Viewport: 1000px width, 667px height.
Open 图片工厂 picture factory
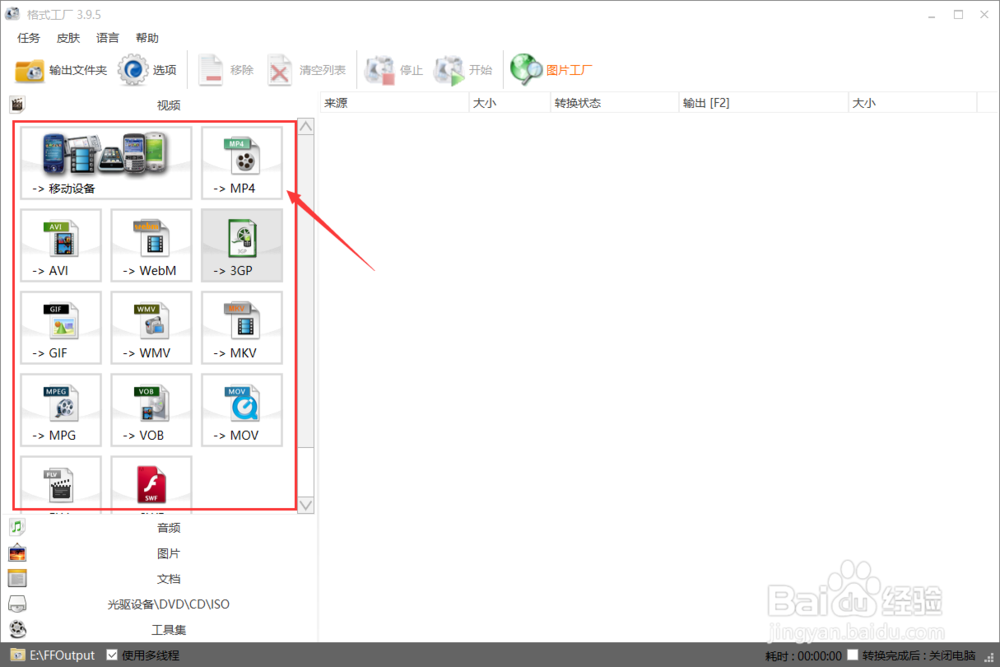point(551,70)
